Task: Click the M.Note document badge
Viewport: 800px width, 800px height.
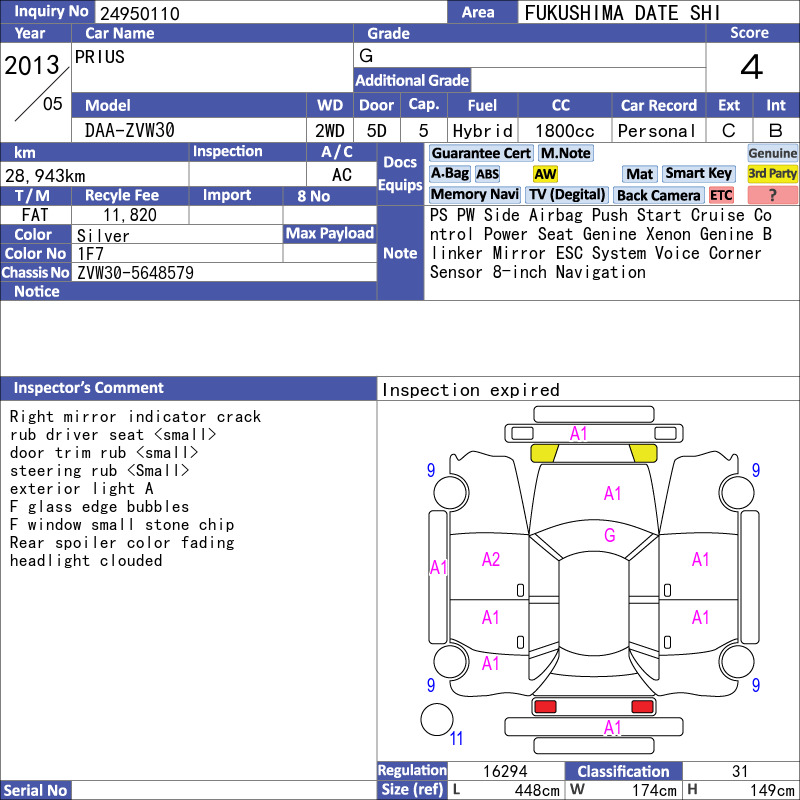Action: (x=565, y=153)
